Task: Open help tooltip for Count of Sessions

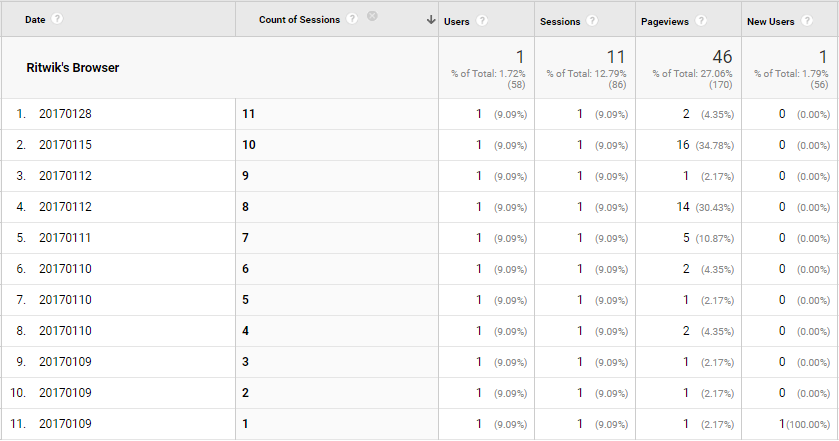Action: click(x=352, y=19)
